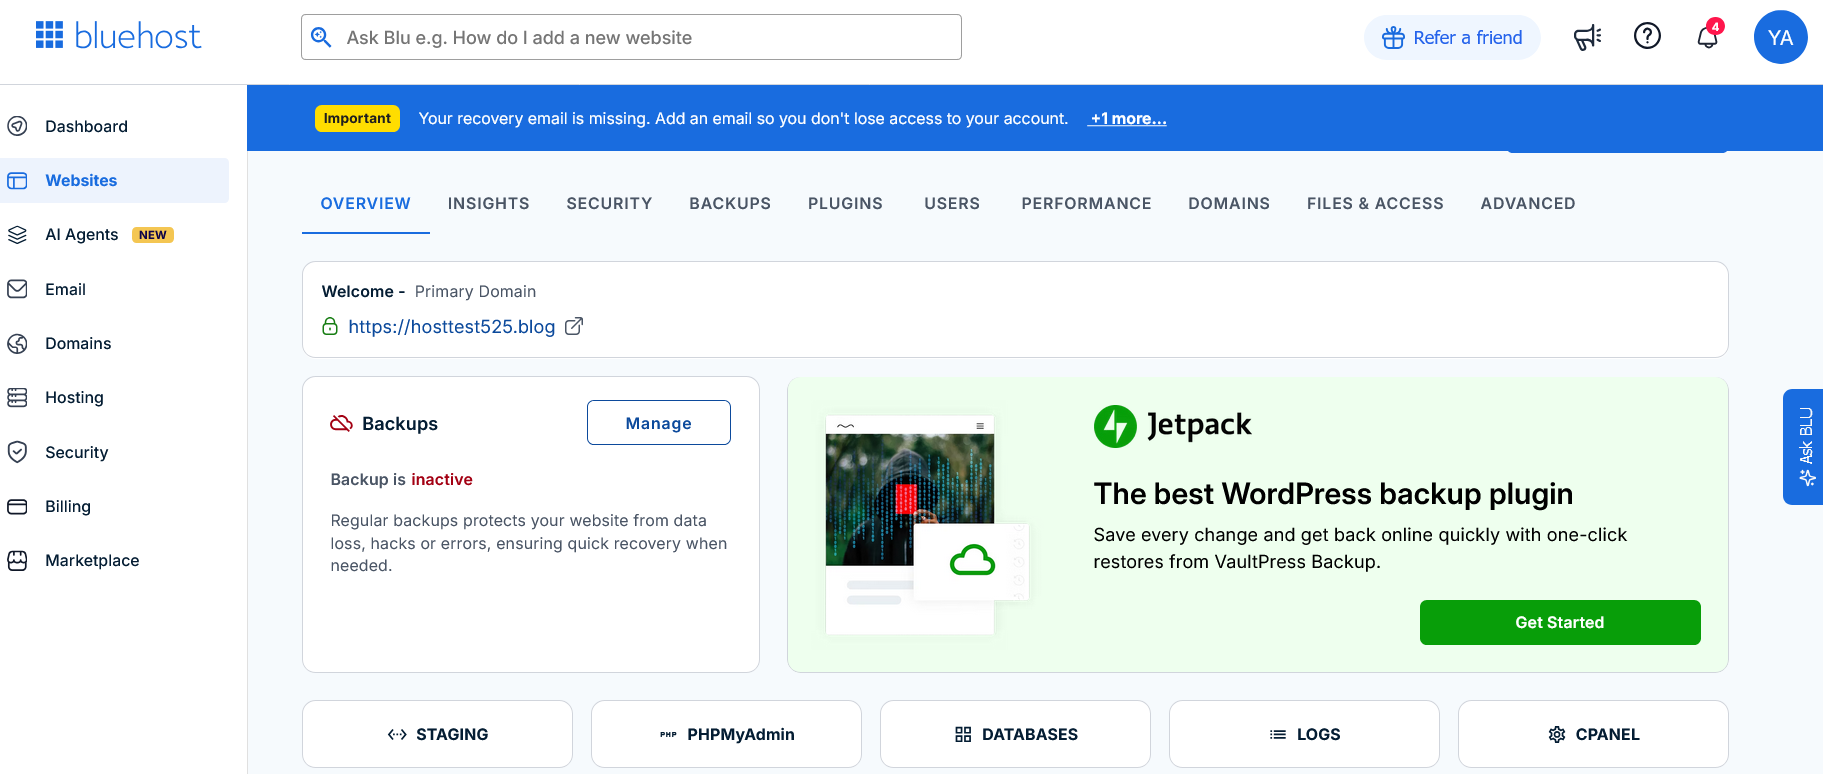Click the Jetpack backup promo thumbnail
The image size is (1823, 774).
927,525
